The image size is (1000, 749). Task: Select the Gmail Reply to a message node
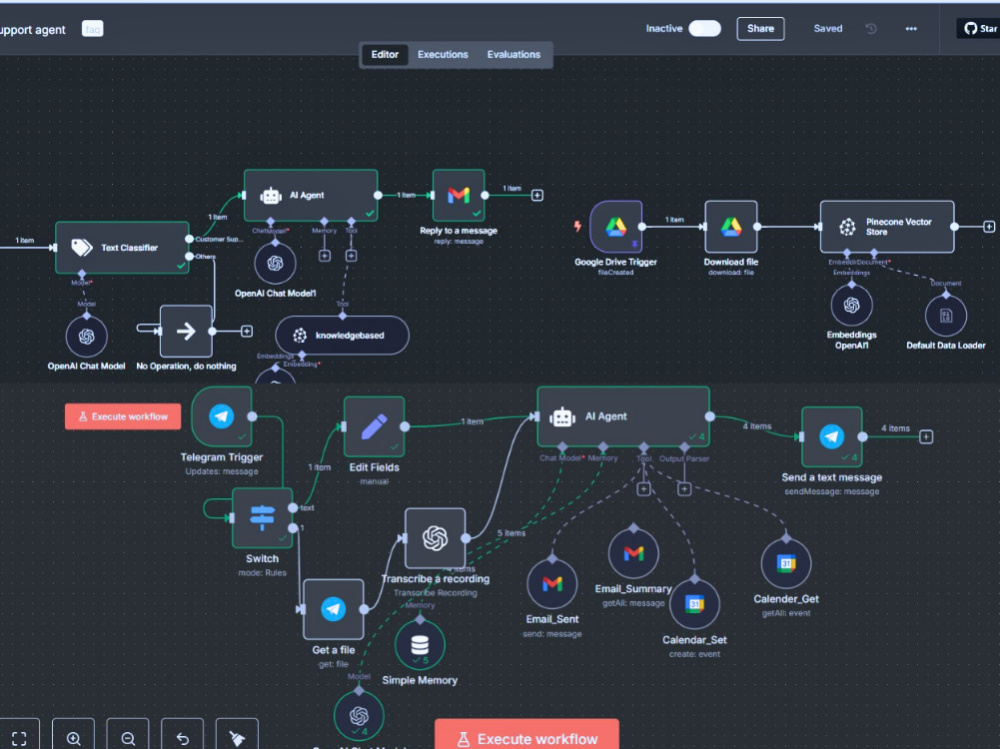459,195
